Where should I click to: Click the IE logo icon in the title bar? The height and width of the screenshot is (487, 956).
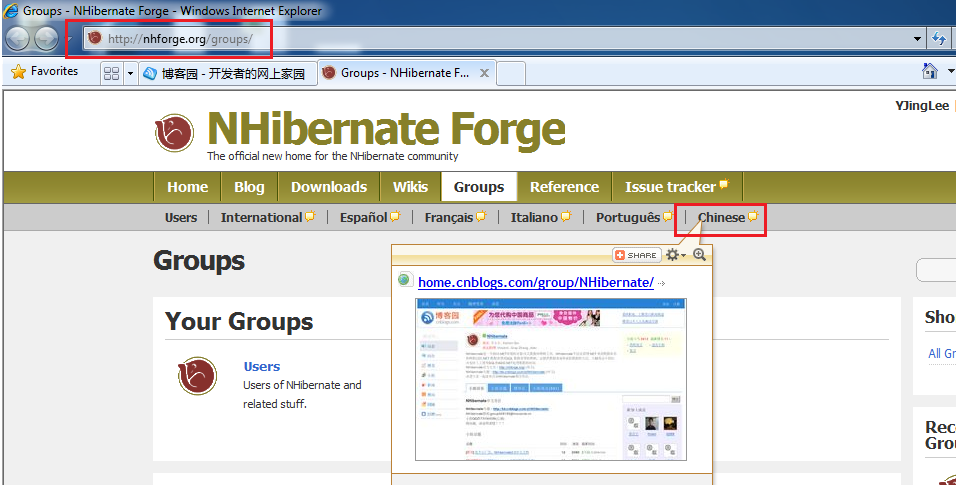click(x=10, y=10)
